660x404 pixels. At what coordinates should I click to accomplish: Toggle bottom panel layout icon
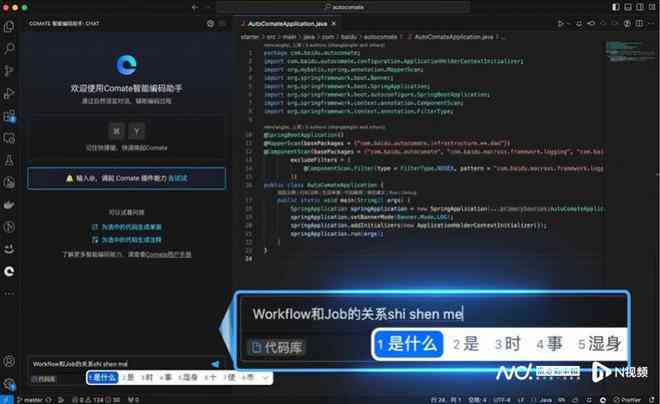coord(628,7)
